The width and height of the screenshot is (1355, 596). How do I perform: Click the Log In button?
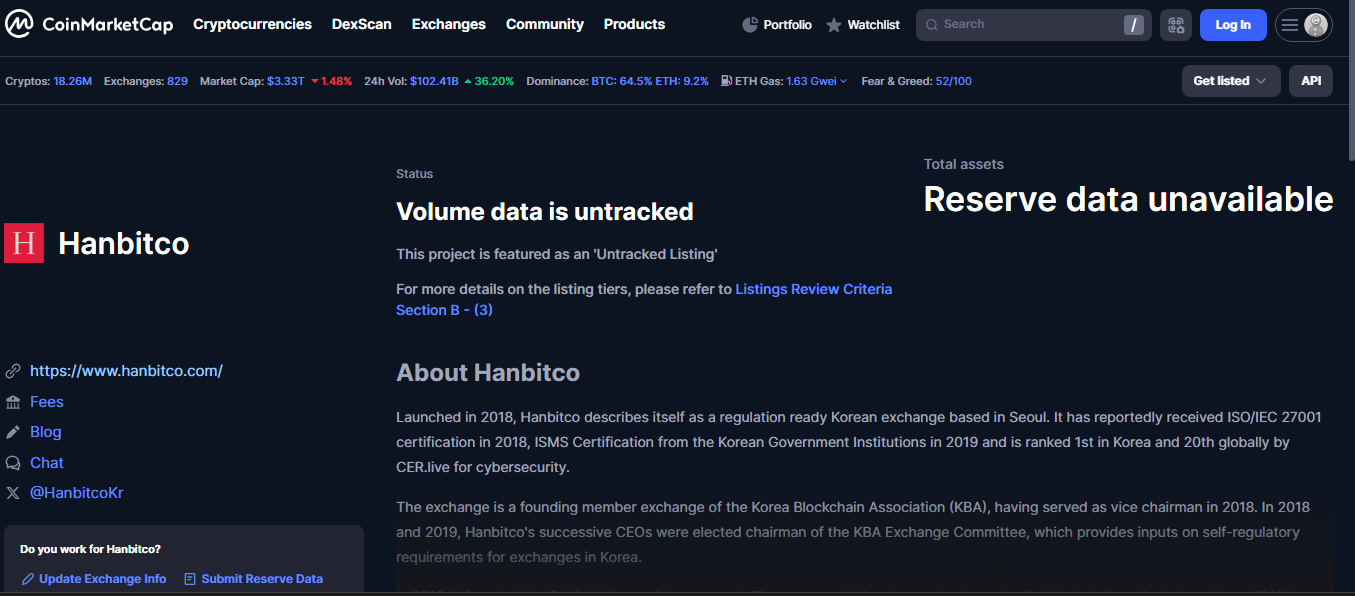click(1233, 25)
